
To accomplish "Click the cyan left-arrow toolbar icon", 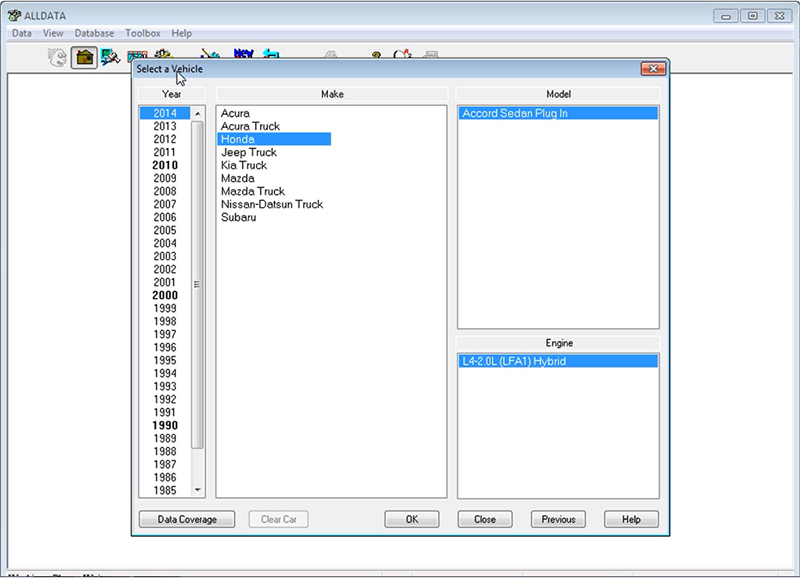I will pyautogui.click(x=271, y=54).
